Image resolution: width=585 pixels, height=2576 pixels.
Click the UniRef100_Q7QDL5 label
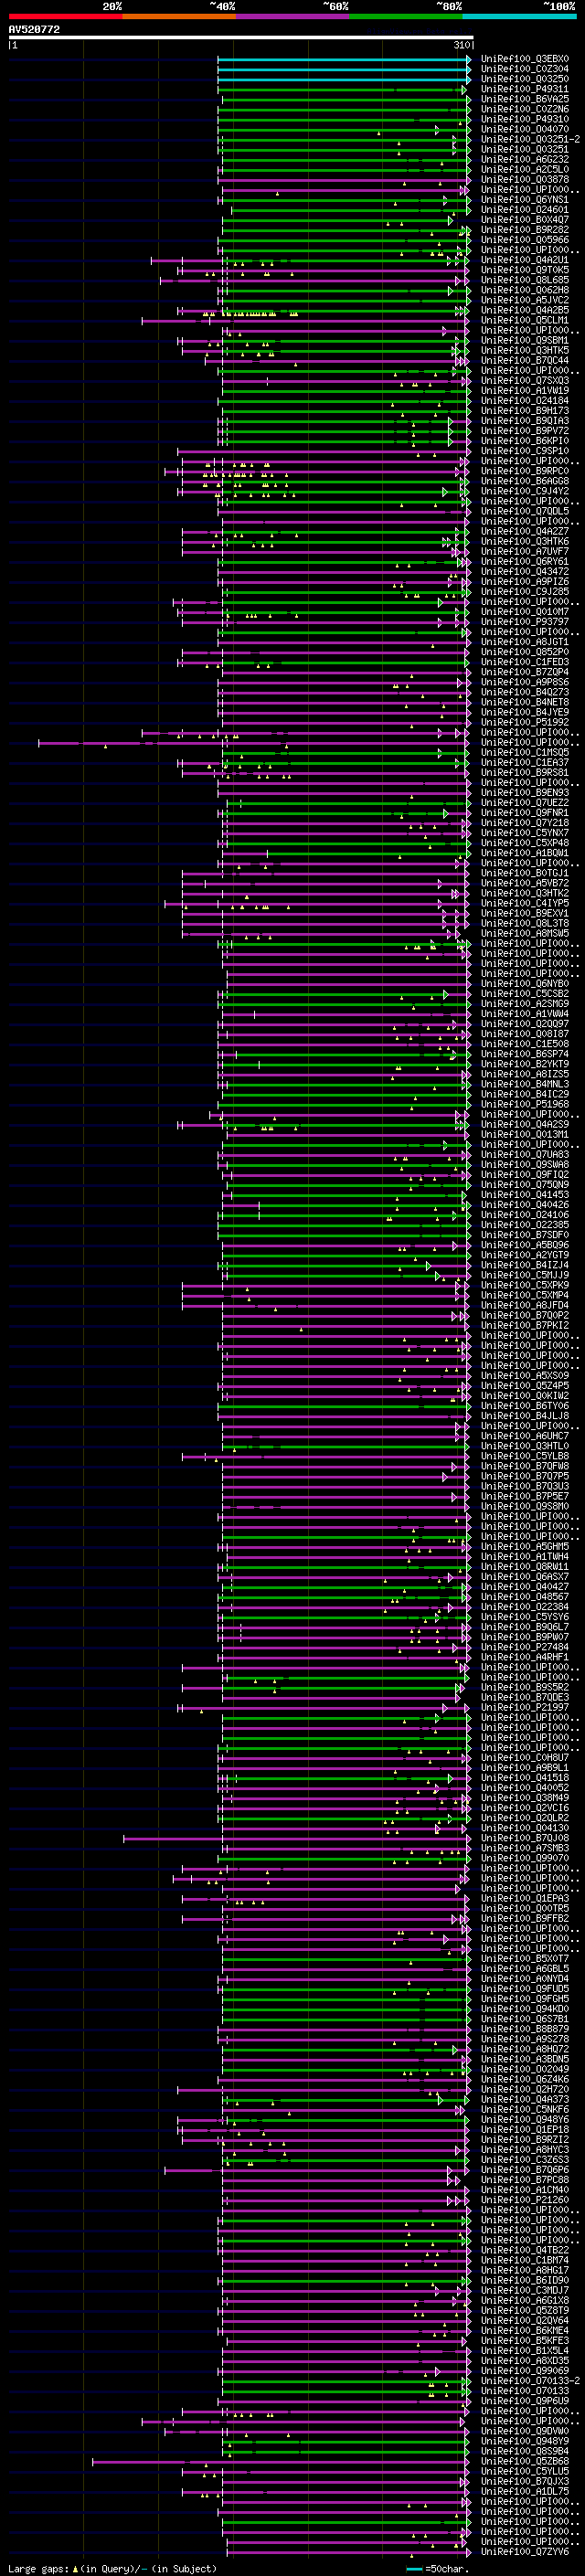(x=525, y=511)
